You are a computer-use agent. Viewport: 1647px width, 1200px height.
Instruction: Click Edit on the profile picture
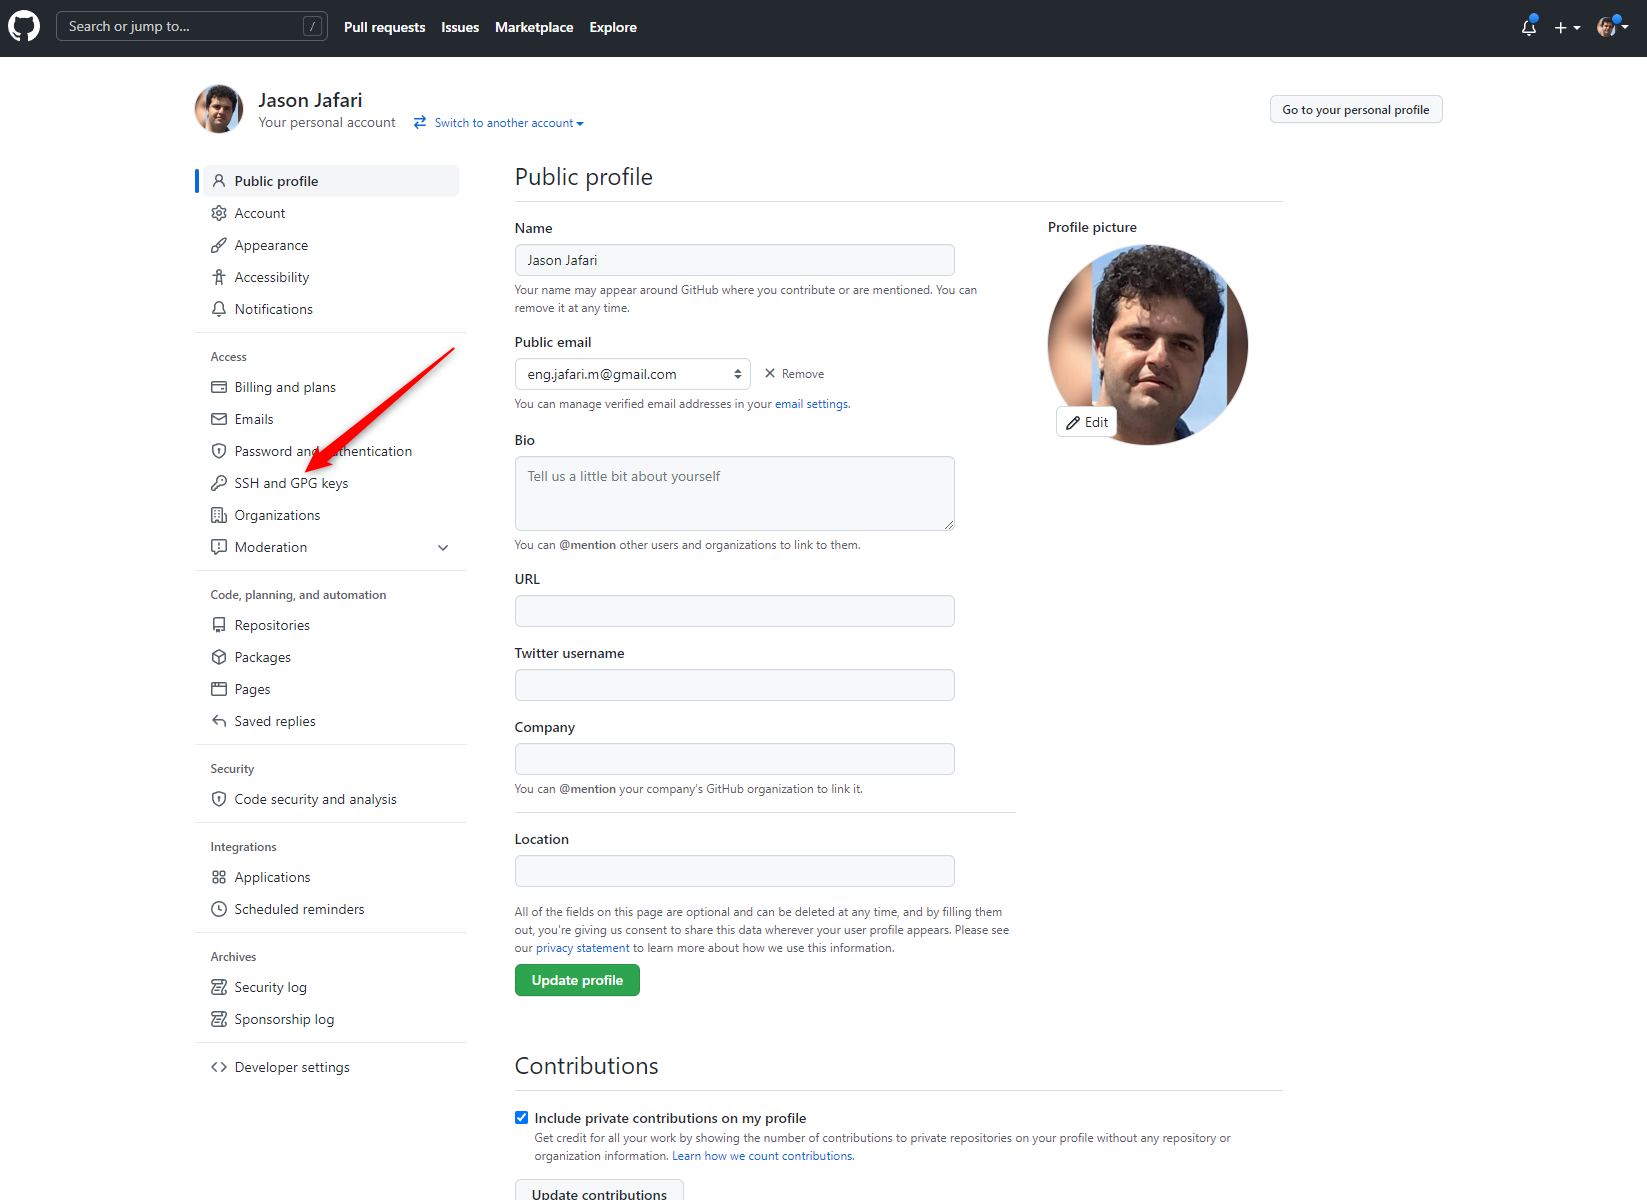tap(1087, 422)
